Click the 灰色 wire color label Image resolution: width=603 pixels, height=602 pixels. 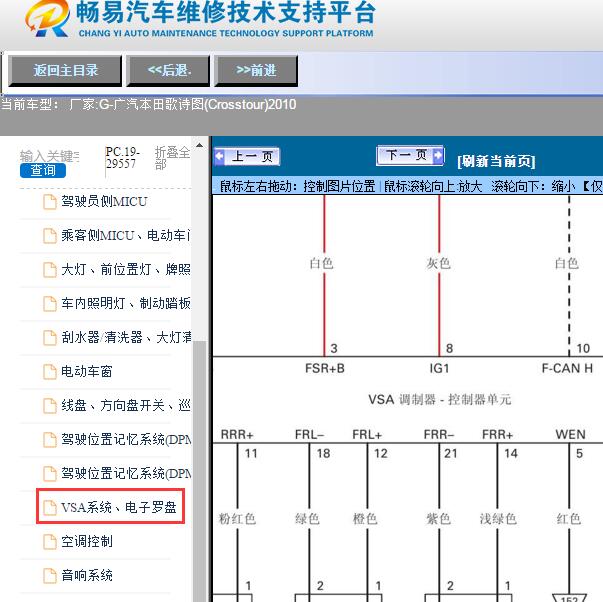click(x=438, y=263)
